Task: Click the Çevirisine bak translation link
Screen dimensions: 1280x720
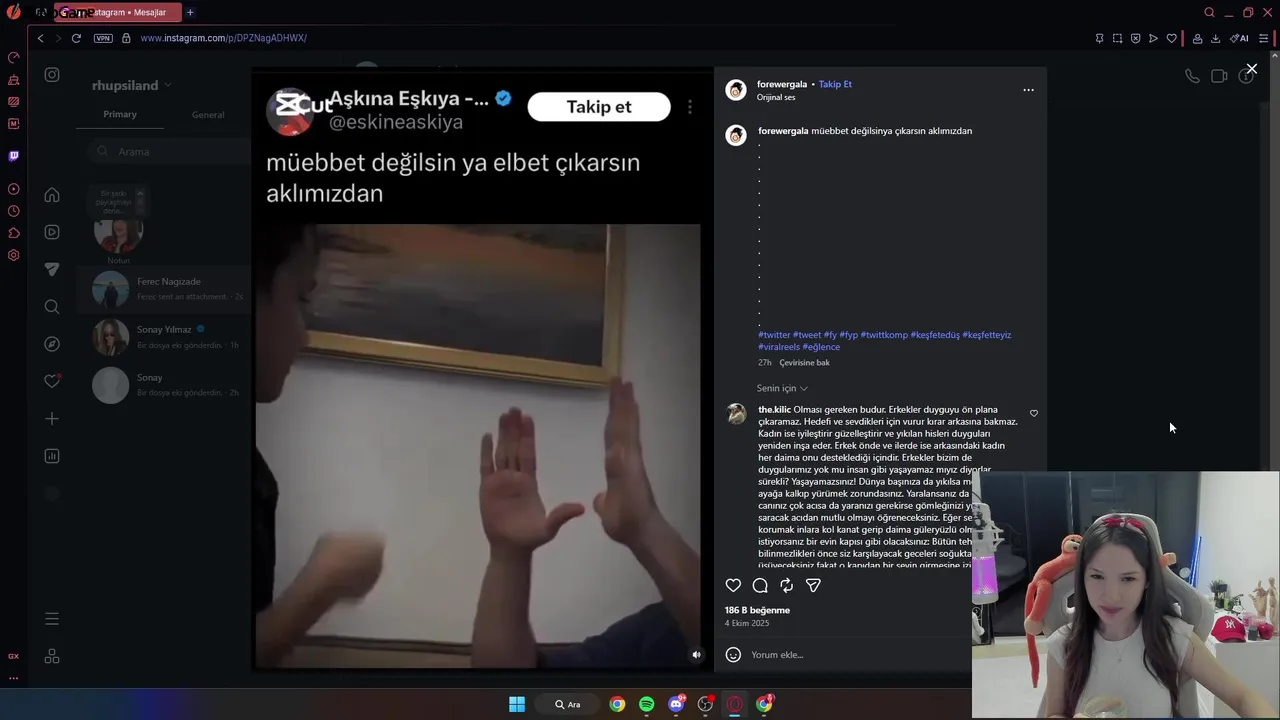Action: click(804, 362)
